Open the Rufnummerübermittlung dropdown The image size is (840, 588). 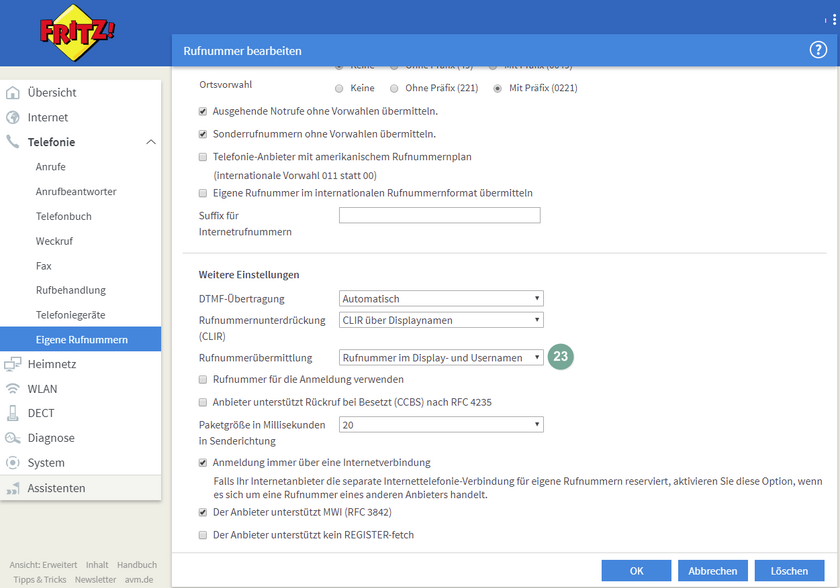point(441,357)
